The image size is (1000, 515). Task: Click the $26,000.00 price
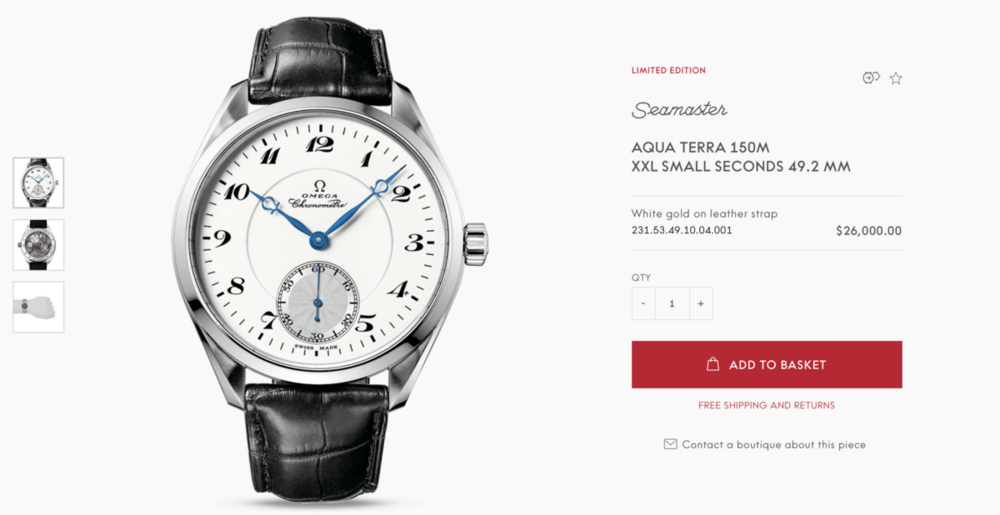pyautogui.click(x=869, y=231)
